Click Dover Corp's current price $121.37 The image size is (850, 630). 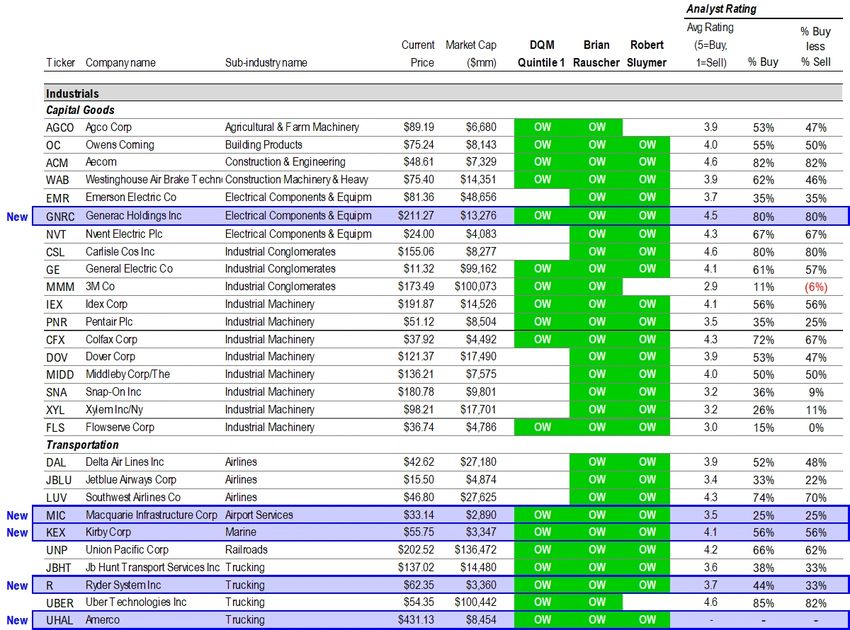point(416,357)
